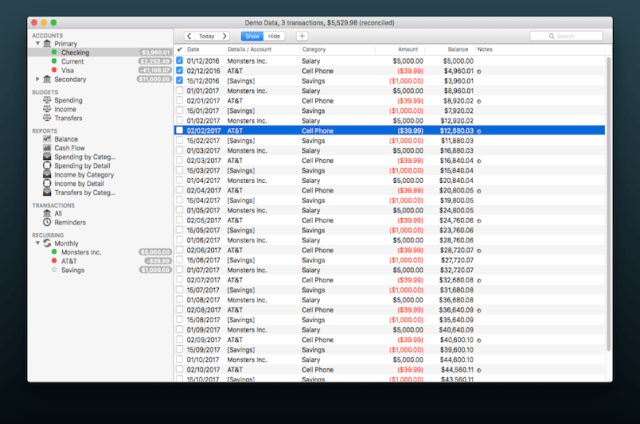Click the Primary account bank icon
The image size is (640, 424).
[47, 43]
